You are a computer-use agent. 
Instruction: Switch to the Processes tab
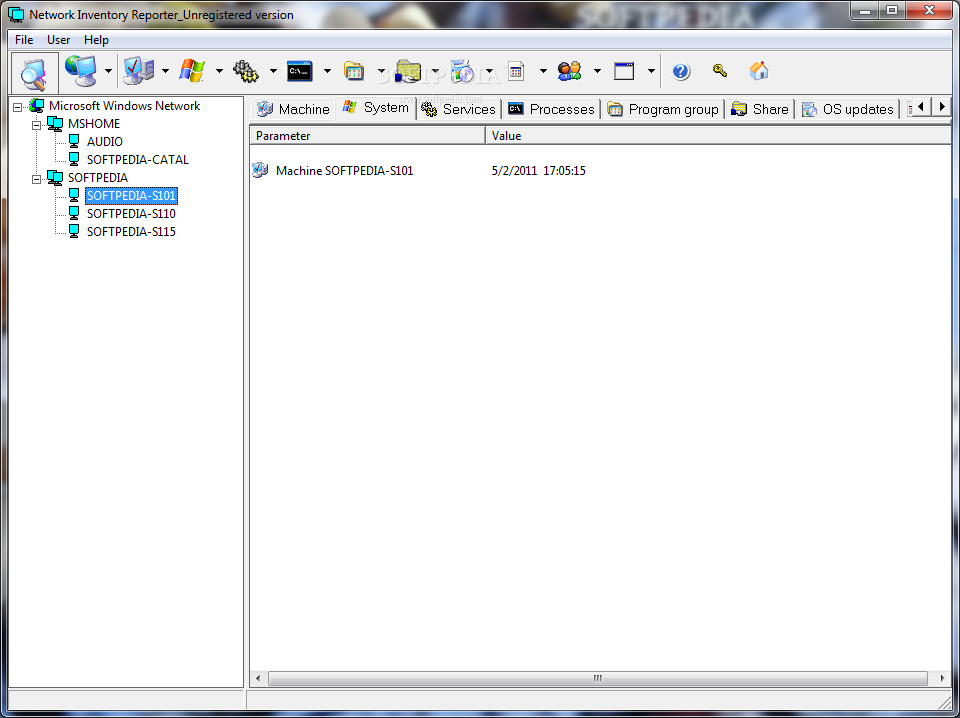tap(551, 109)
